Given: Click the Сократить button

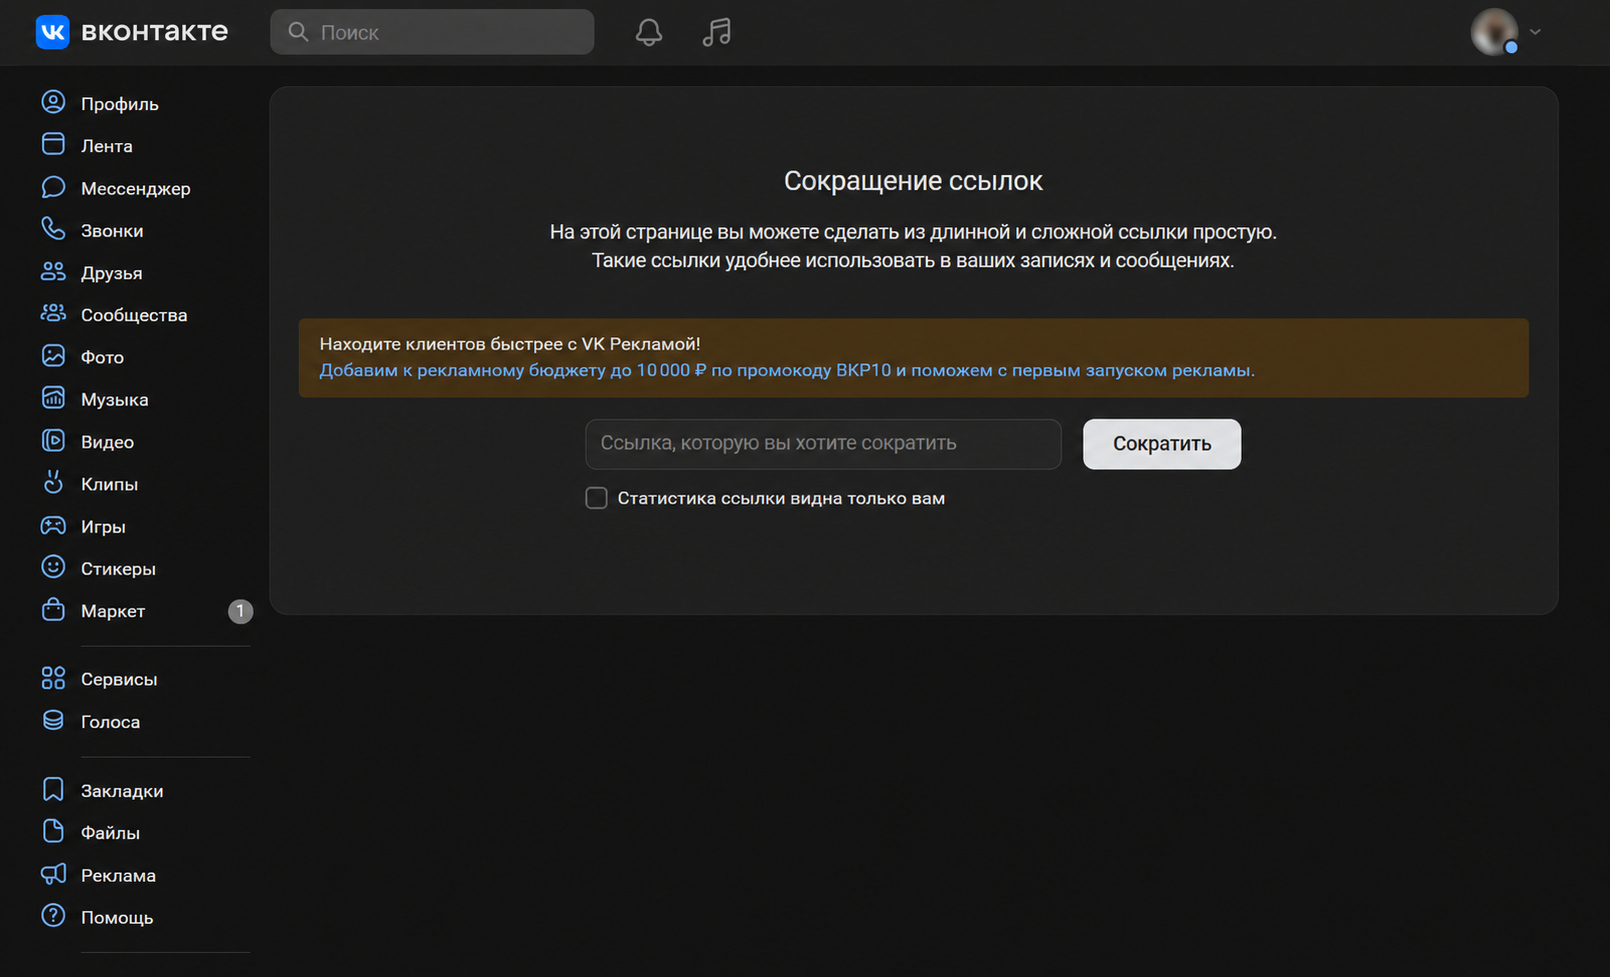Looking at the screenshot, I should click(x=1162, y=444).
